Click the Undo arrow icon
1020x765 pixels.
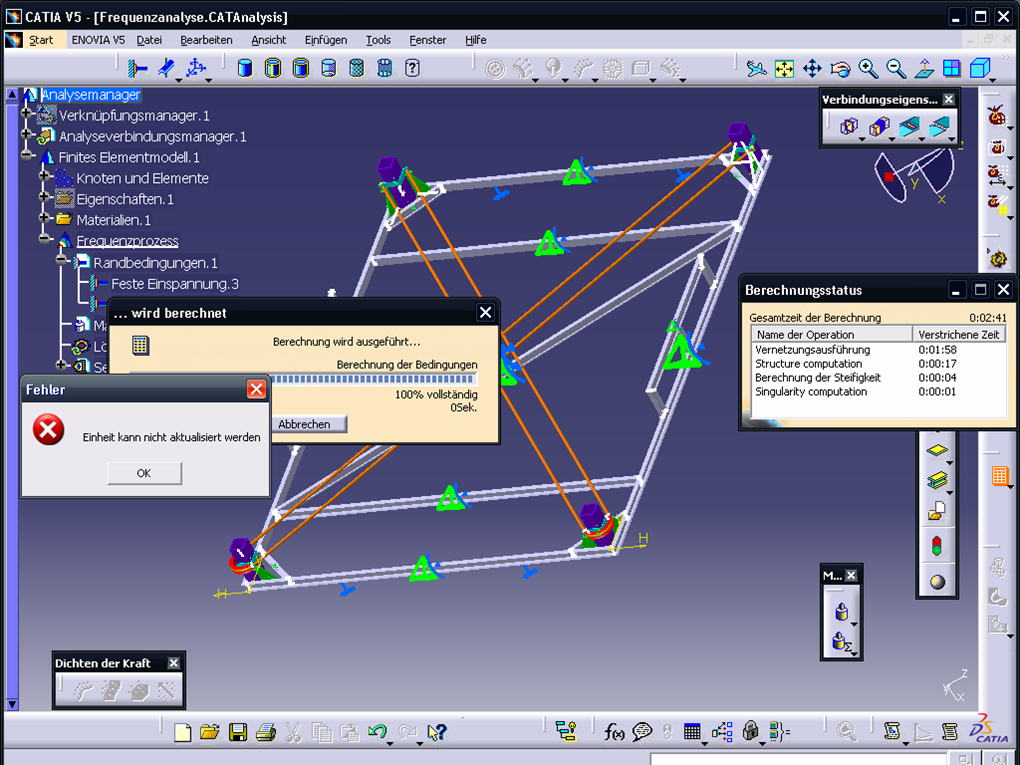(x=377, y=732)
